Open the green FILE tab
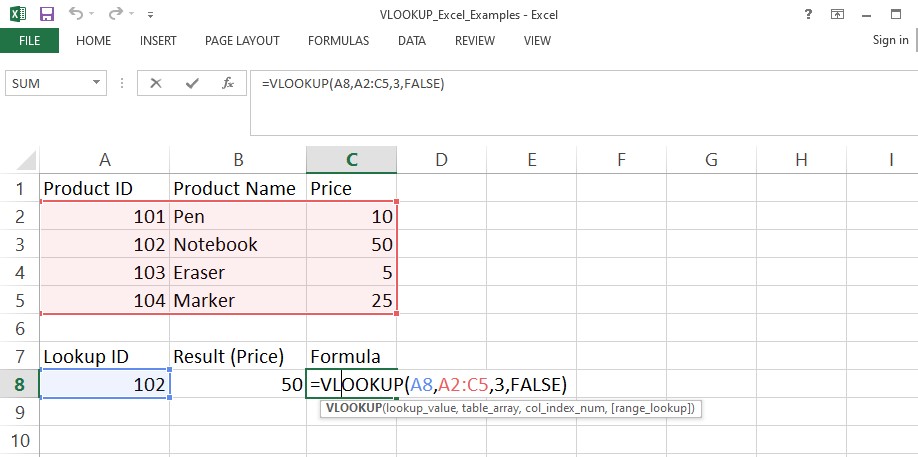Image resolution: width=918 pixels, height=457 pixels. pyautogui.click(x=29, y=41)
